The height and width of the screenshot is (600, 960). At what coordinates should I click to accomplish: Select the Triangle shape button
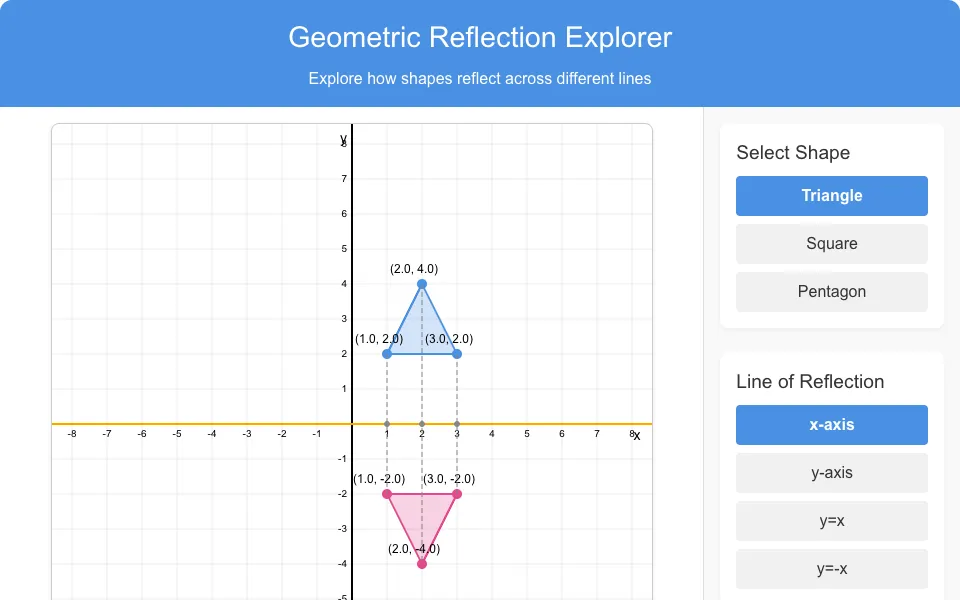[x=831, y=196]
